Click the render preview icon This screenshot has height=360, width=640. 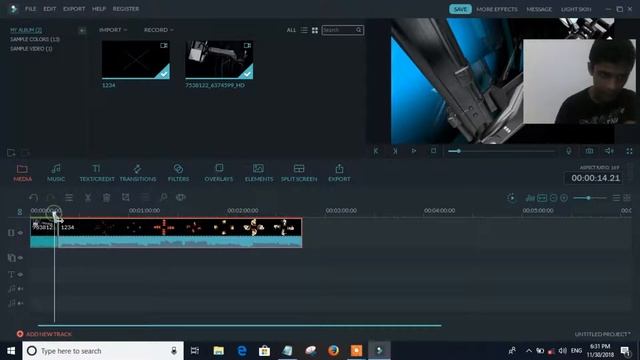click(x=511, y=198)
